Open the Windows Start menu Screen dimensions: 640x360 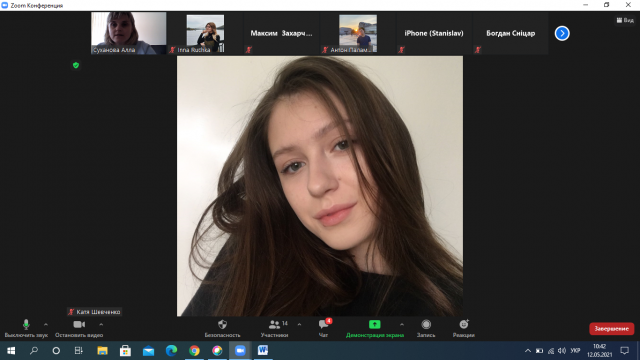tap(11, 351)
